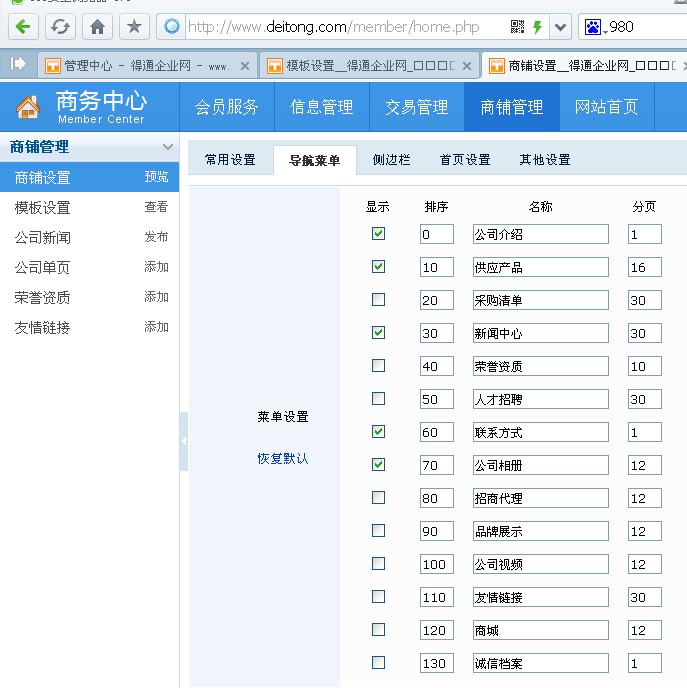687x688 pixels.
Task: Open the 会员服务 top menu
Action: click(x=227, y=107)
